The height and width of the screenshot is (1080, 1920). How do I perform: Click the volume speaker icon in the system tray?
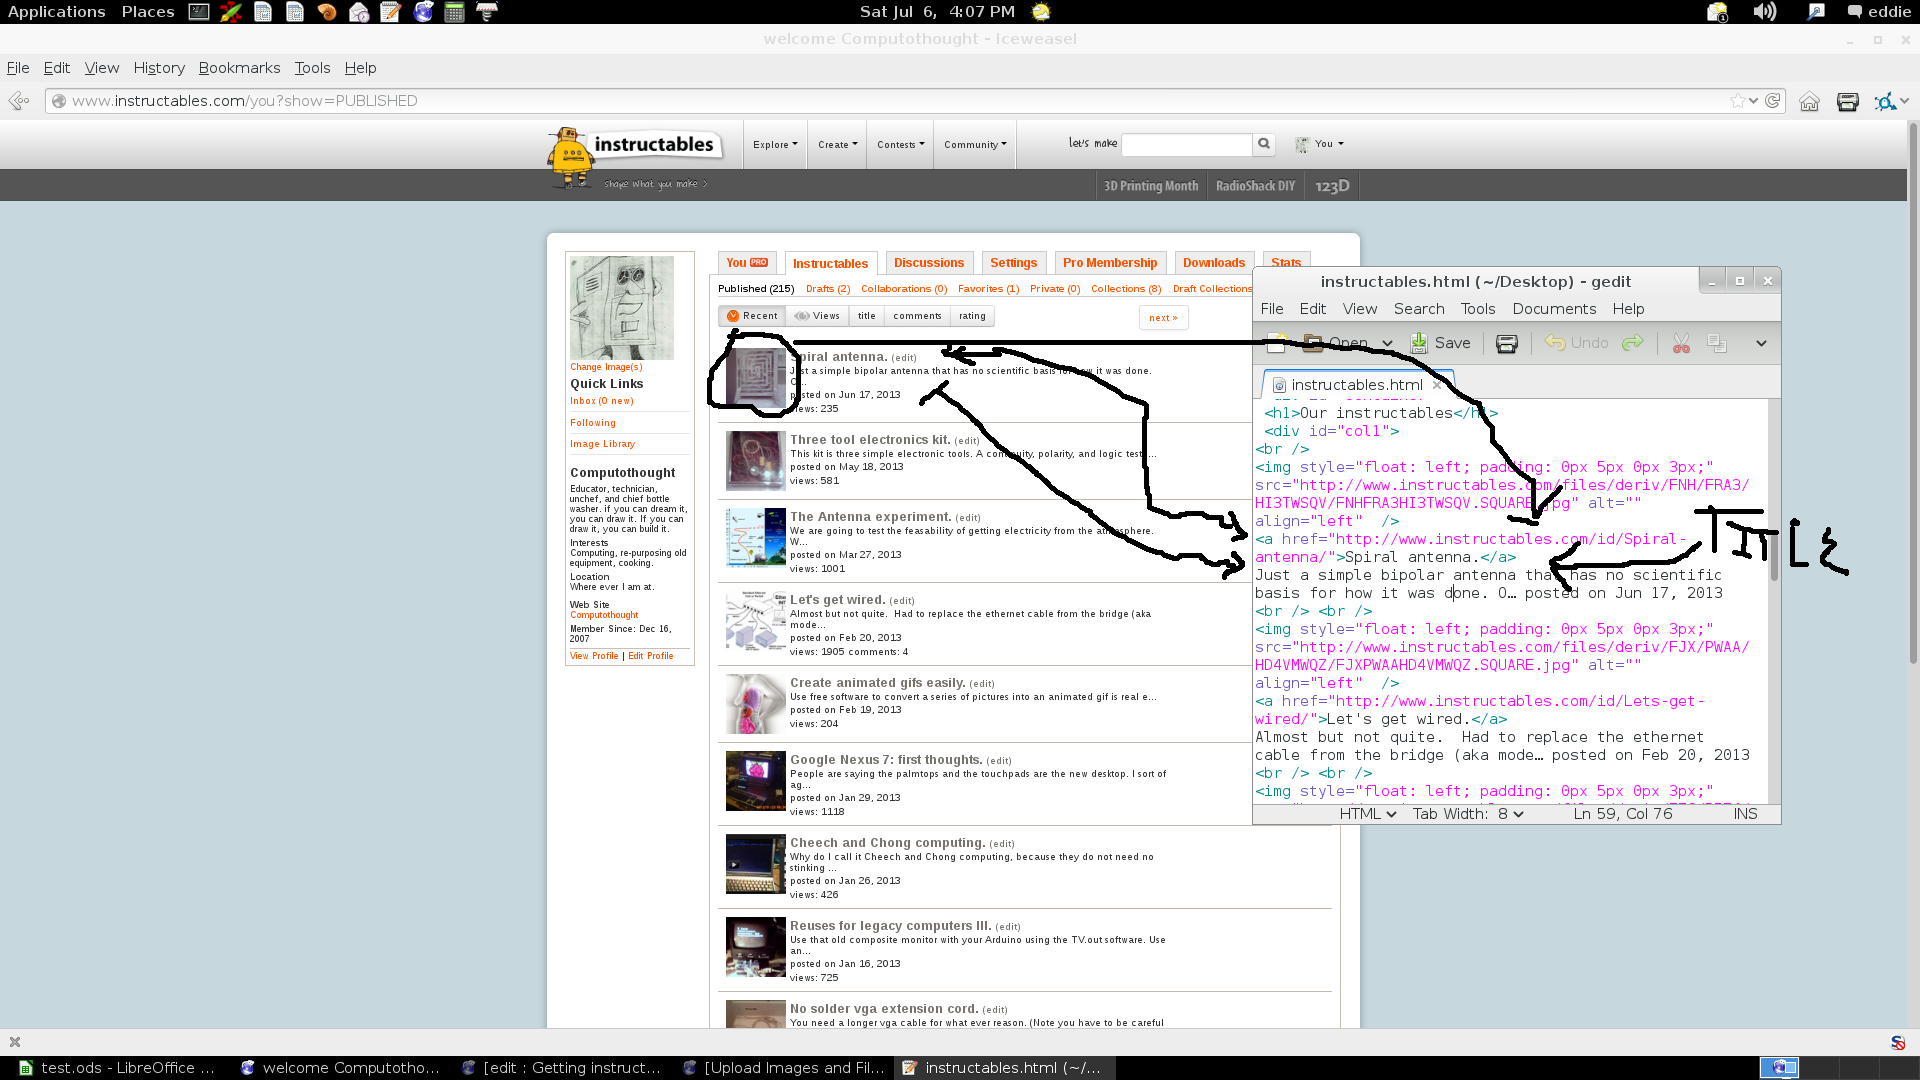pyautogui.click(x=1765, y=12)
